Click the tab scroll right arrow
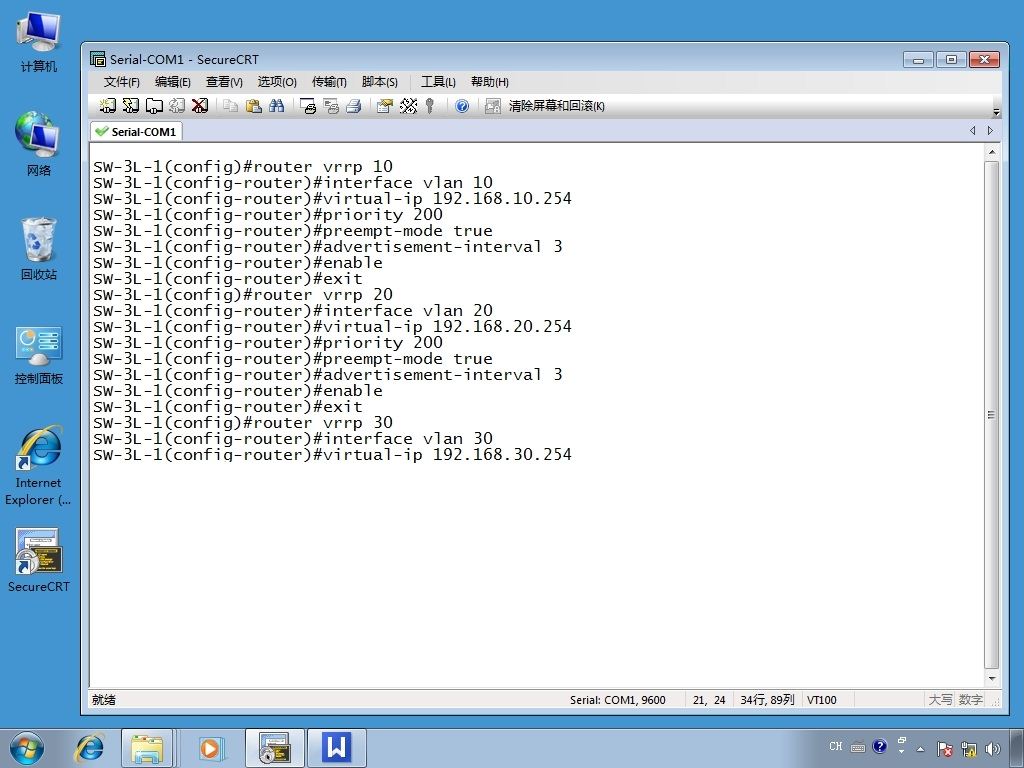This screenshot has height=768, width=1024. (990, 131)
